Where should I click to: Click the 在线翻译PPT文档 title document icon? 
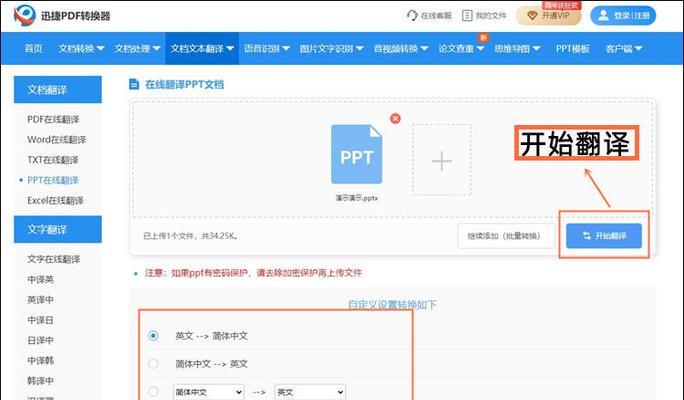pyautogui.click(x=134, y=84)
